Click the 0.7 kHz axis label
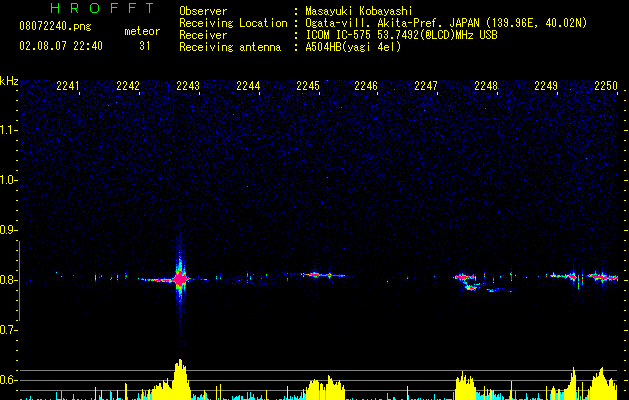The width and height of the screenshot is (629, 400). [8, 330]
